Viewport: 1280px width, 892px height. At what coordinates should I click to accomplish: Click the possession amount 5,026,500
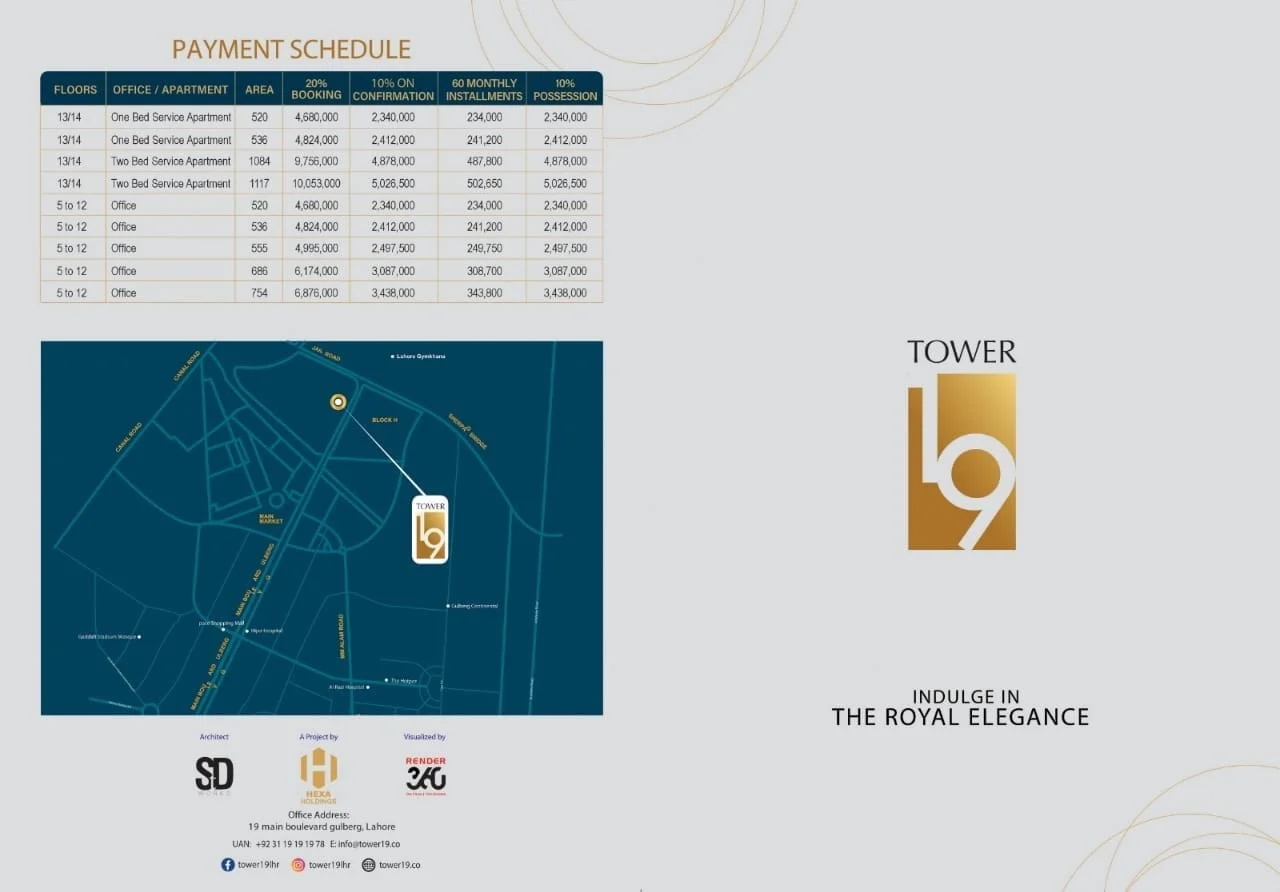565,183
